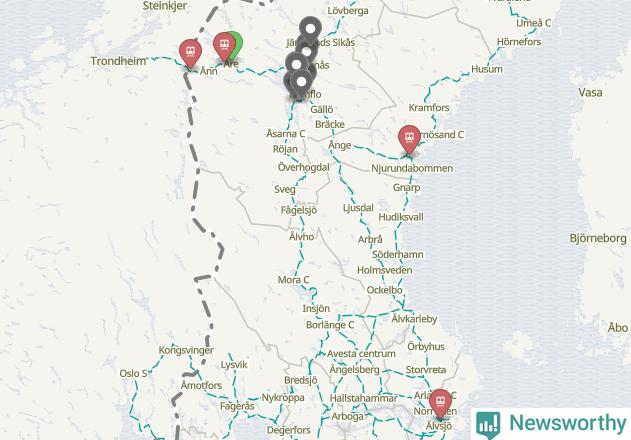Select the Mora C station label
Viewport: 631px width, 440px height.
click(x=293, y=280)
